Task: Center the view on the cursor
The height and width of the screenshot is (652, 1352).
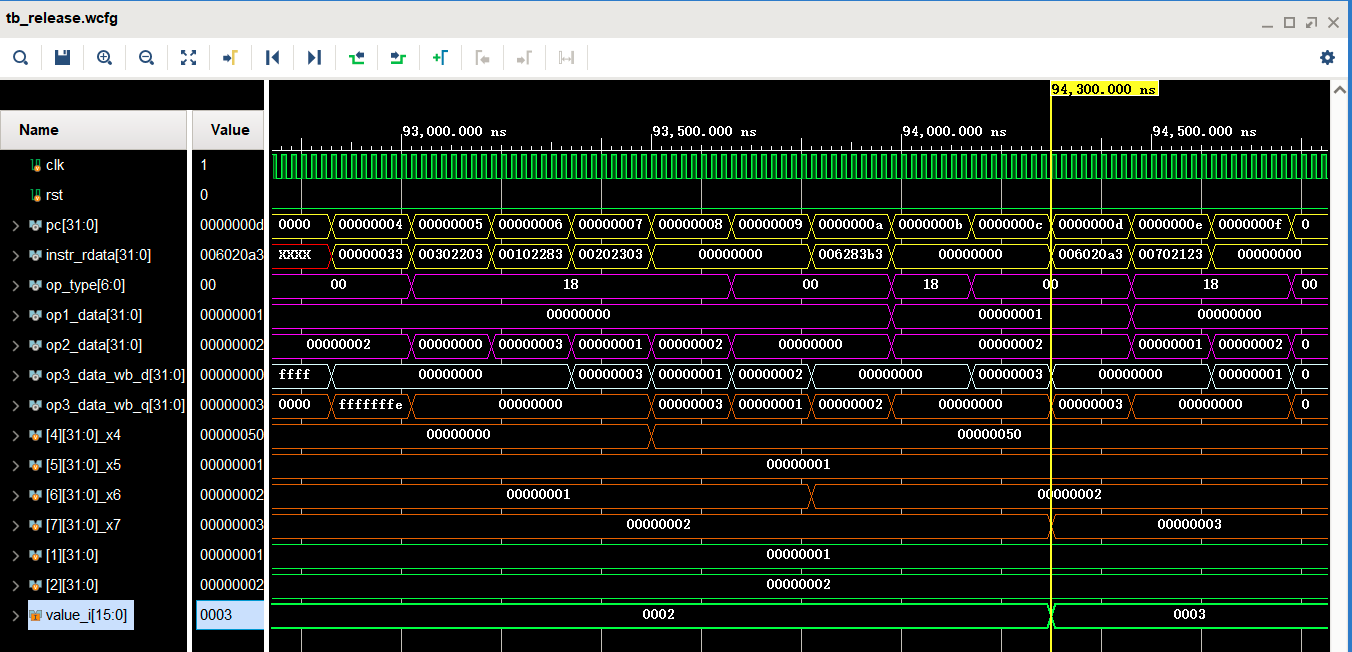Action: click(230, 58)
